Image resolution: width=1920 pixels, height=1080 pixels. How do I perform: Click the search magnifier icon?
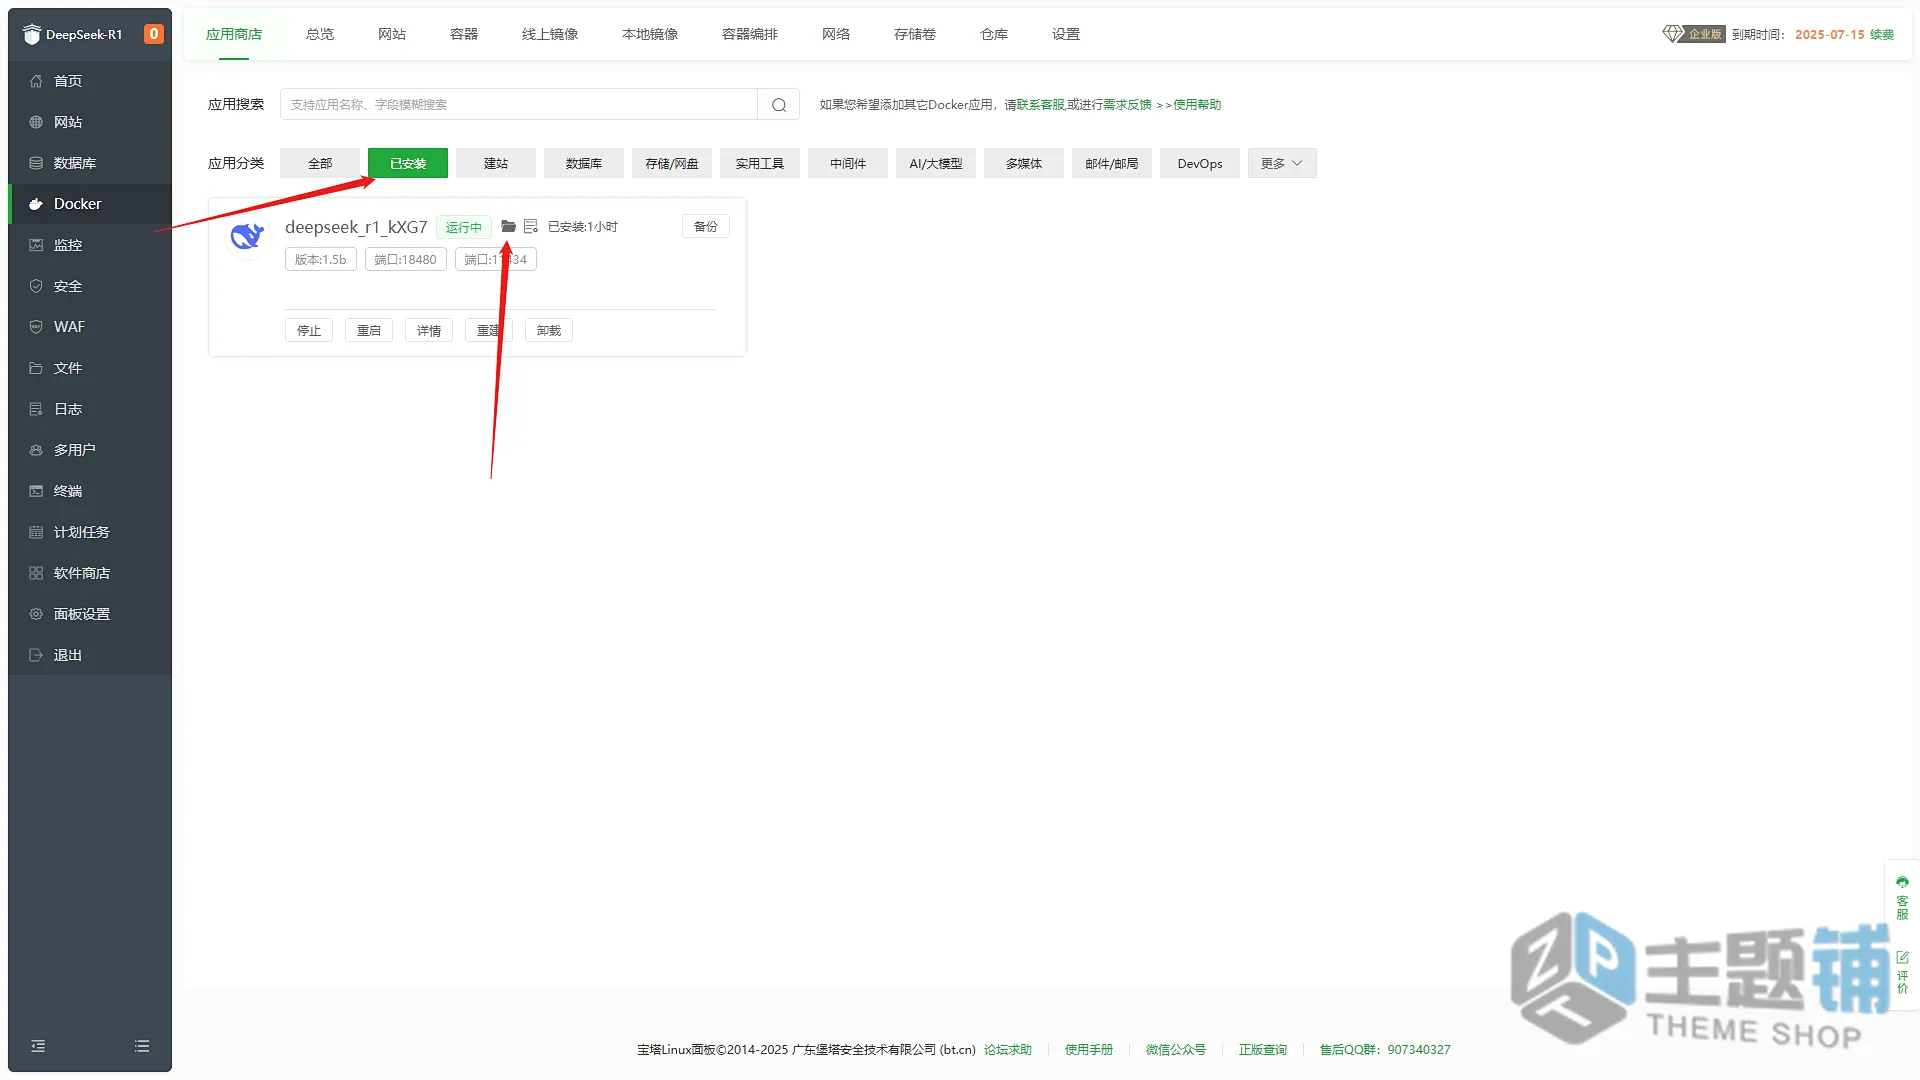pyautogui.click(x=779, y=105)
